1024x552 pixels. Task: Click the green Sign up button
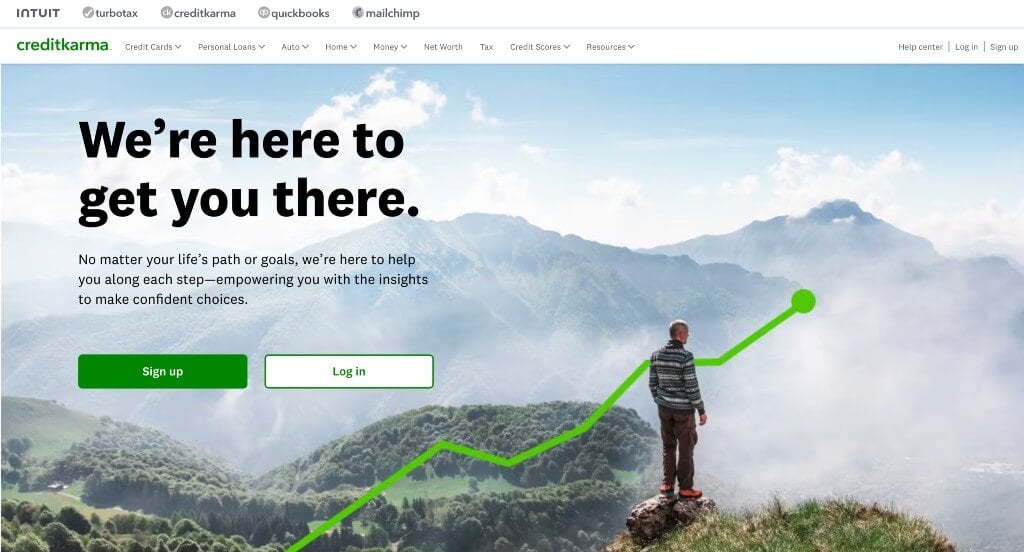pyautogui.click(x=163, y=371)
